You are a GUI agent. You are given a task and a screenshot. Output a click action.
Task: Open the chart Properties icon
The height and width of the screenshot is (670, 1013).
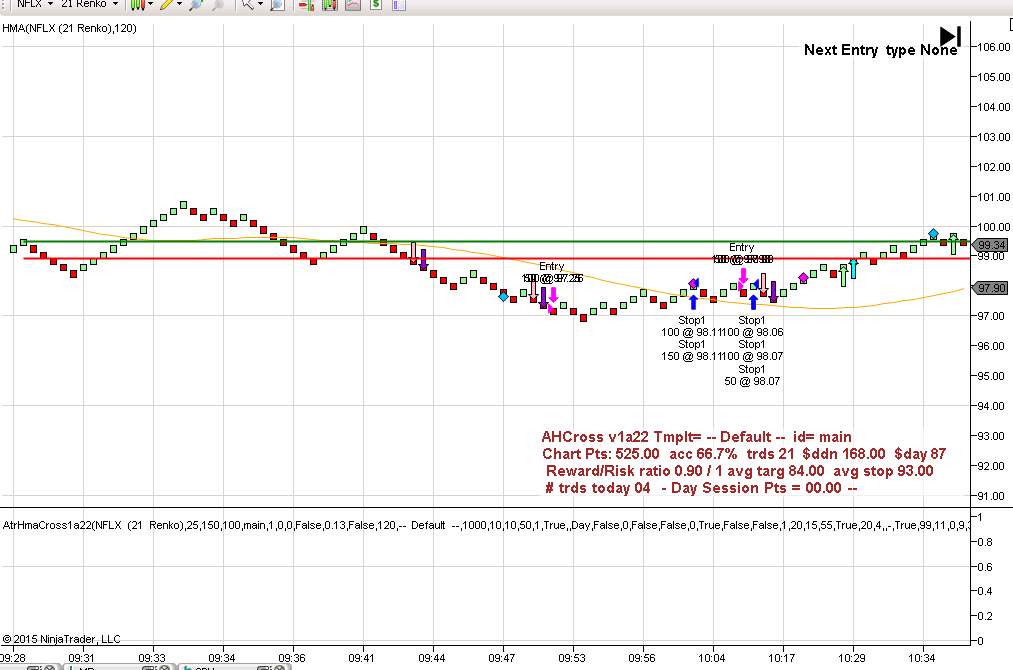[x=399, y=5]
